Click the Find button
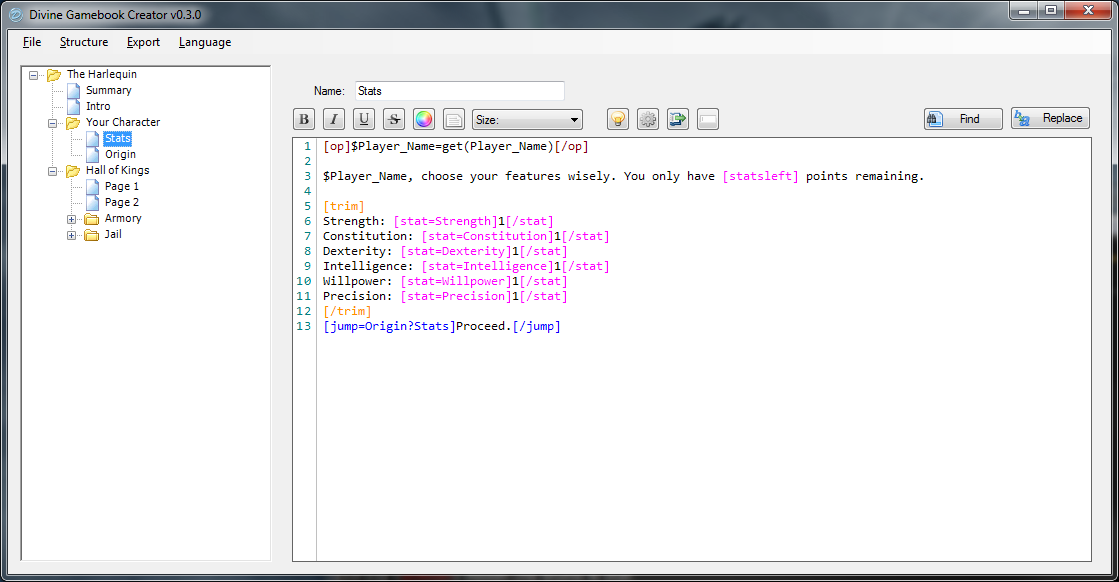 [963, 118]
